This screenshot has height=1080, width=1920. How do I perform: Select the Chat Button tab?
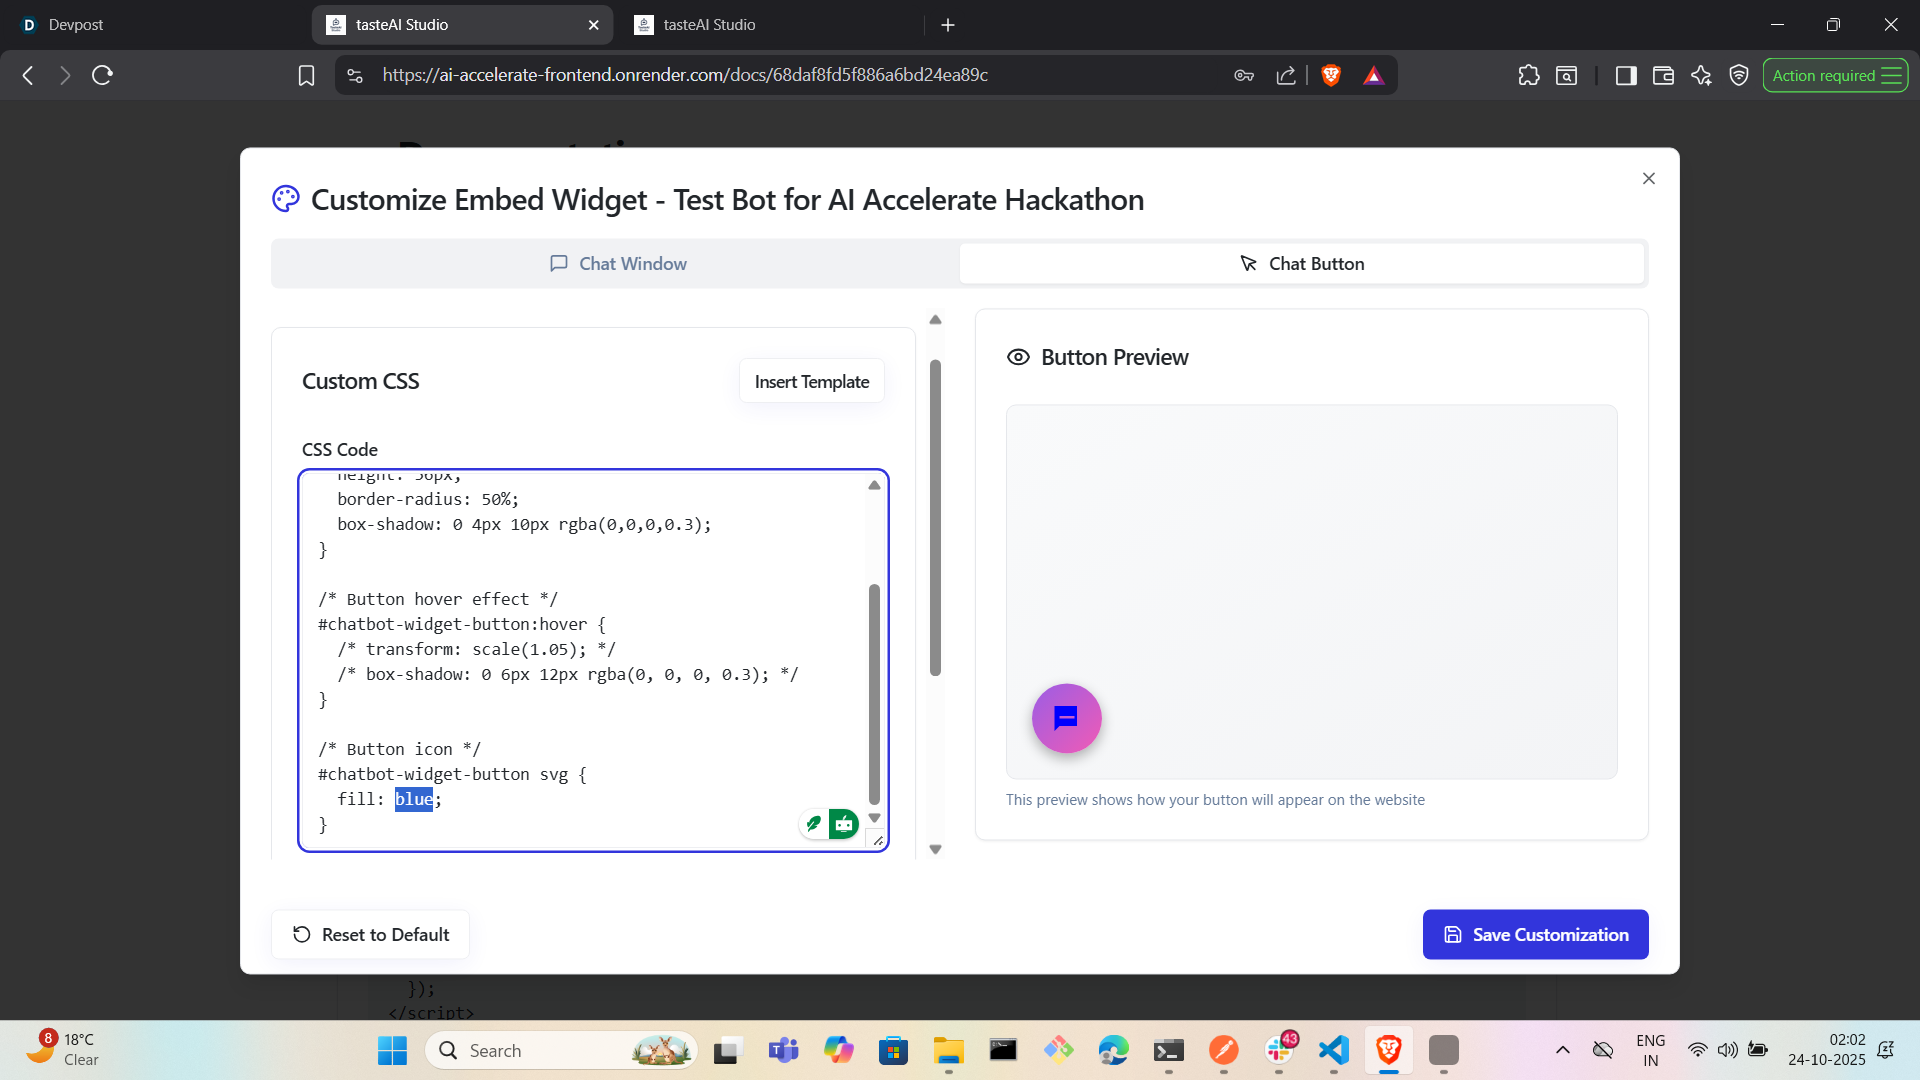1301,264
